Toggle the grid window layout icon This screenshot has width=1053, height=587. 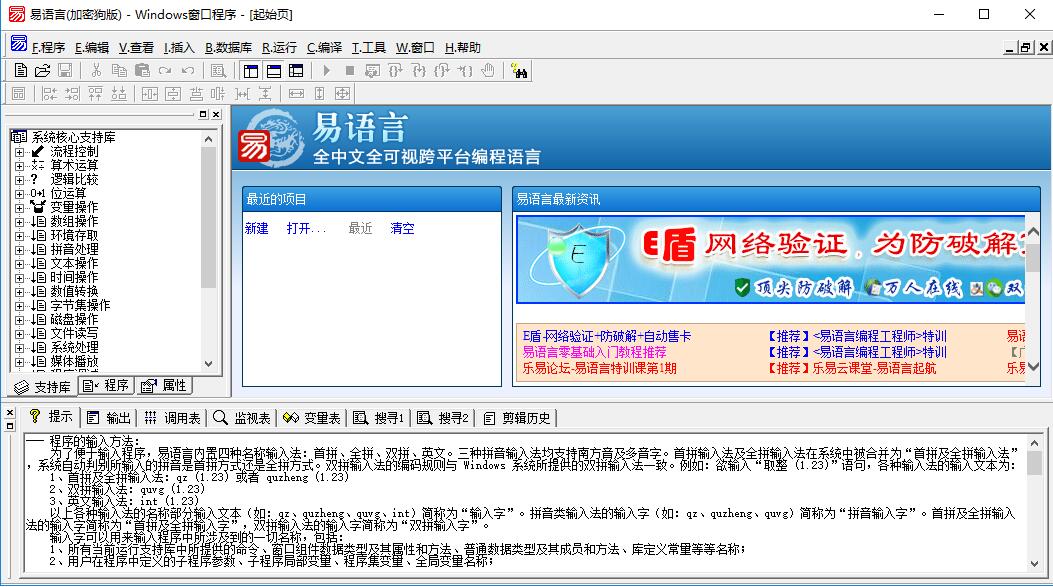tap(294, 70)
